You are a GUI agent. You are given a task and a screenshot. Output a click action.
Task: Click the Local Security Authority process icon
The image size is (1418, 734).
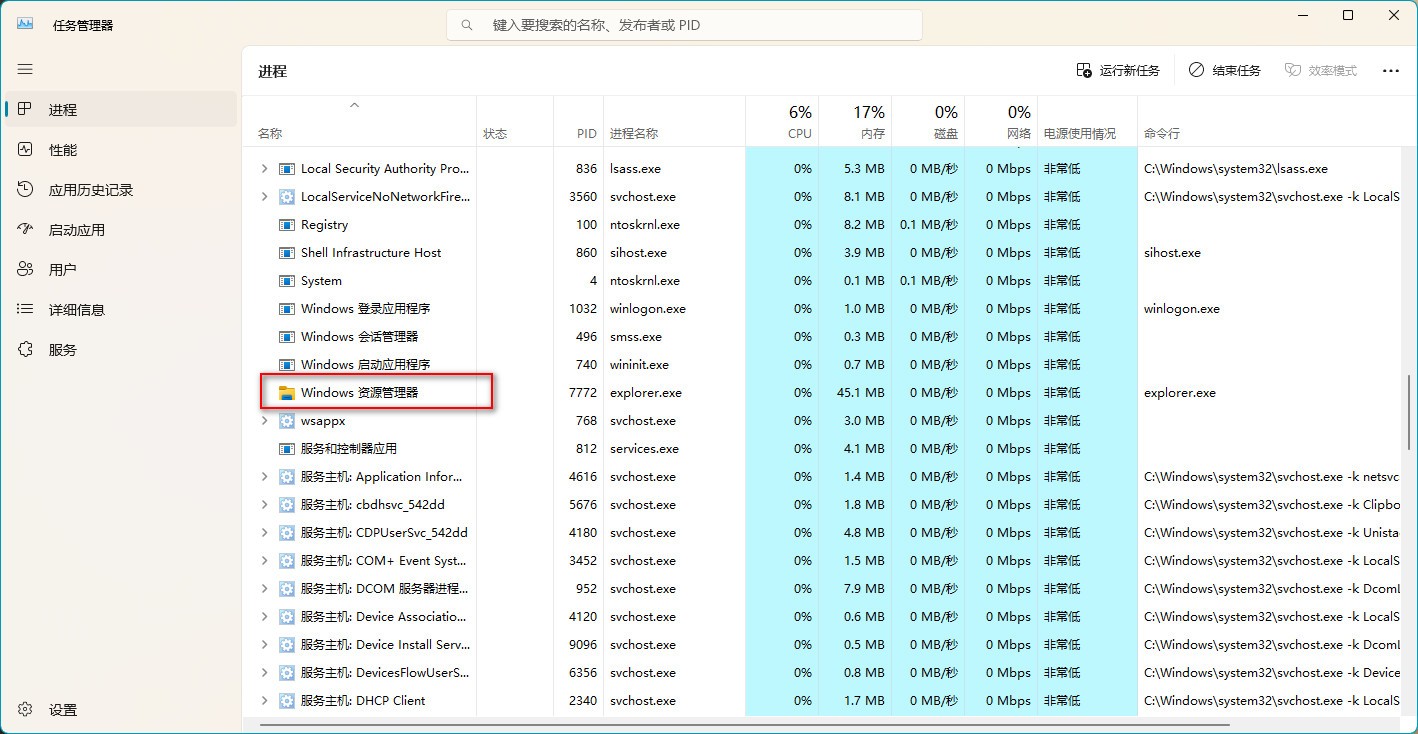tap(287, 169)
